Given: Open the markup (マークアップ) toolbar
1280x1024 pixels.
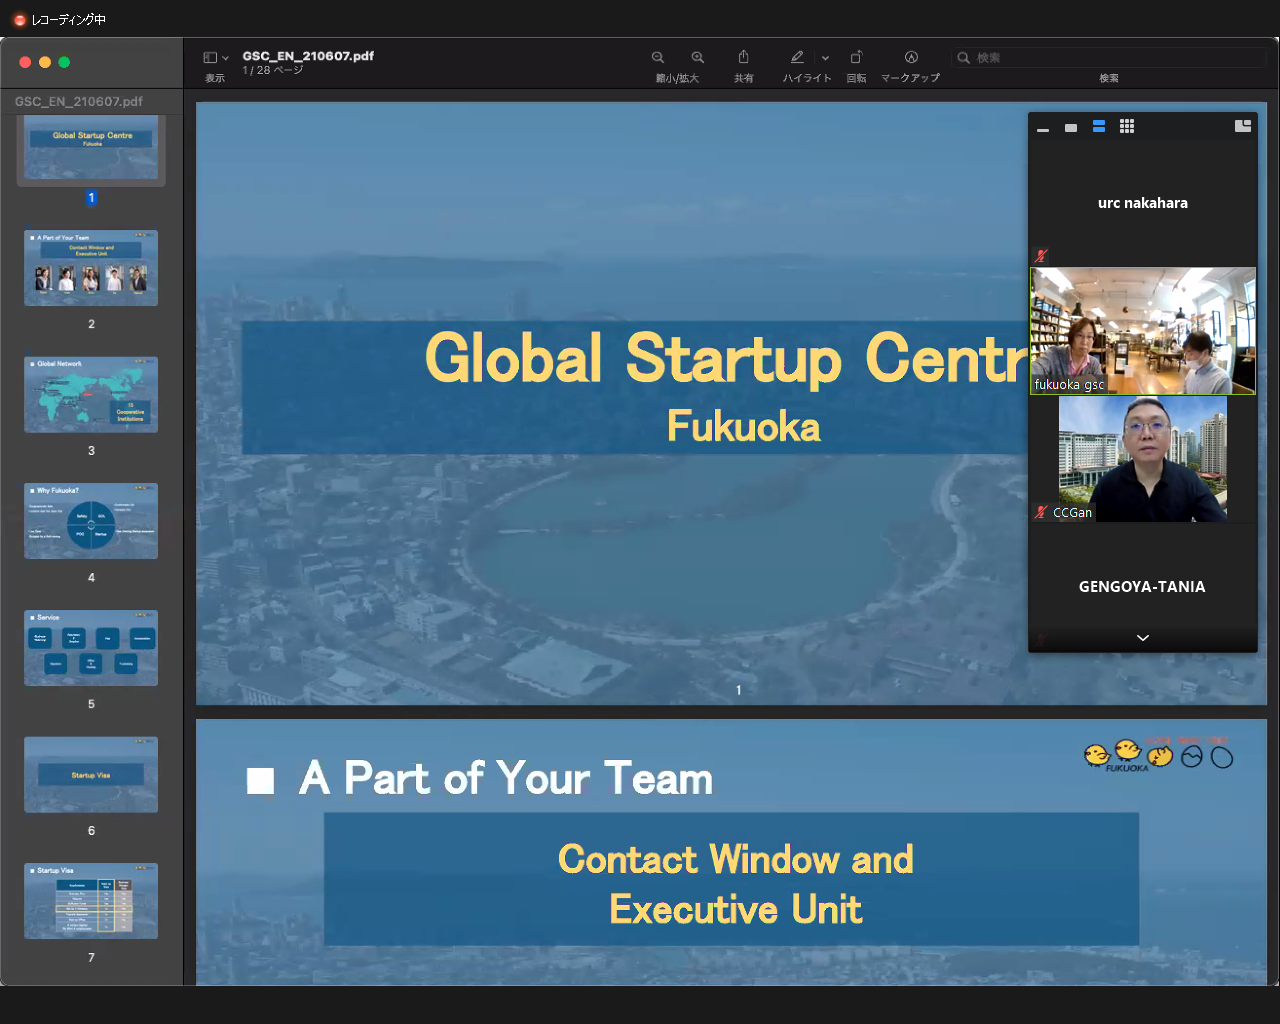Looking at the screenshot, I should [x=911, y=58].
